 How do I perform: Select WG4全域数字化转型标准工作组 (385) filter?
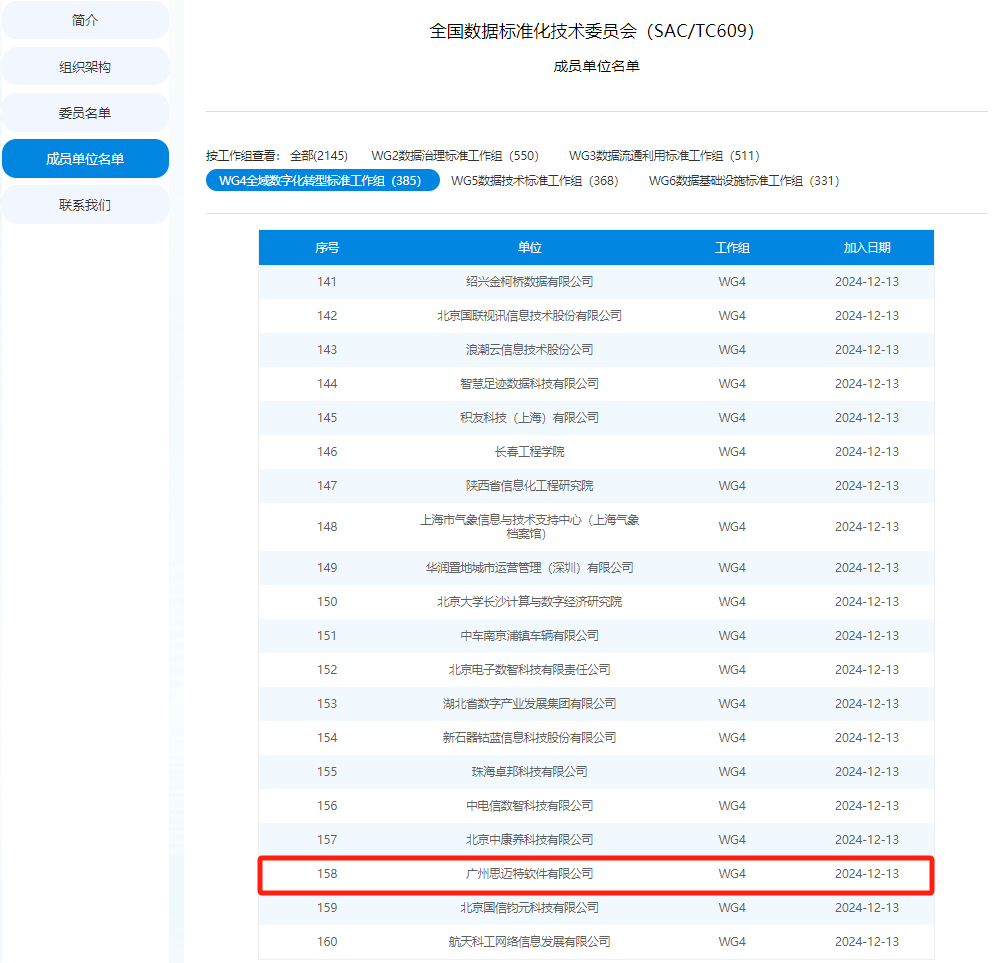tap(323, 180)
